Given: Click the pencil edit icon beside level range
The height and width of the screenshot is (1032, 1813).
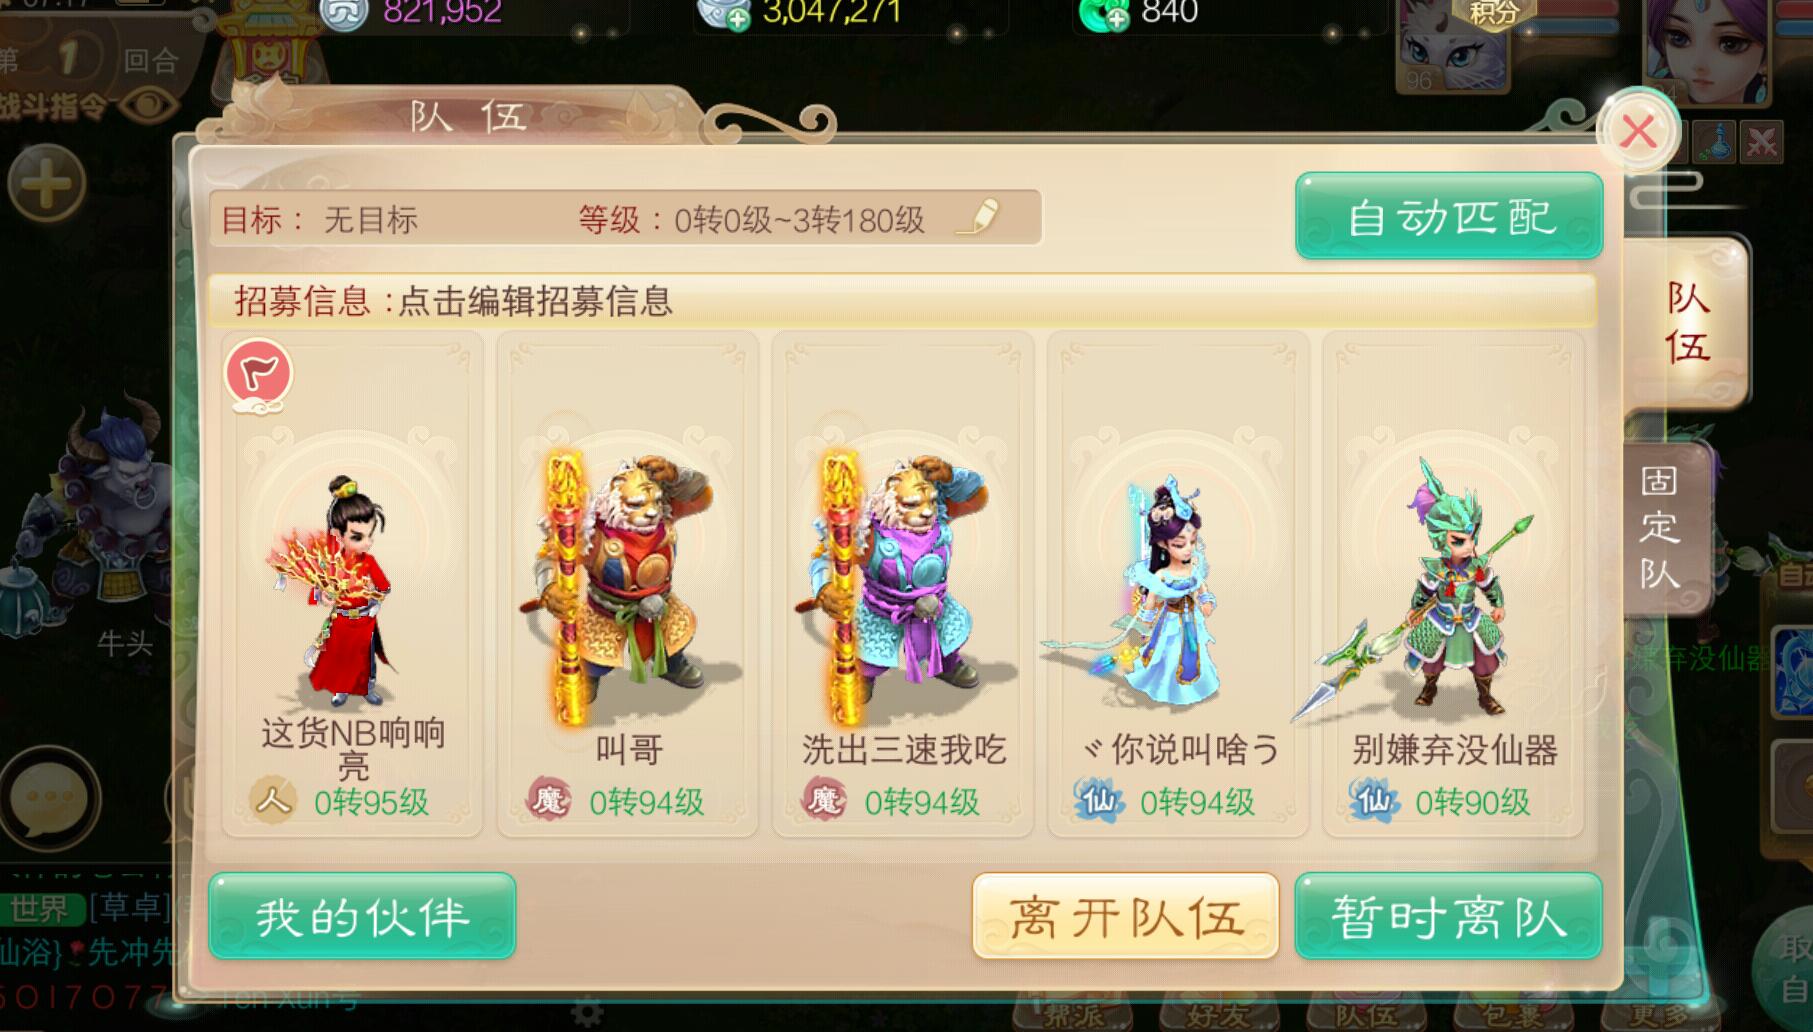Looking at the screenshot, I should 978,217.
